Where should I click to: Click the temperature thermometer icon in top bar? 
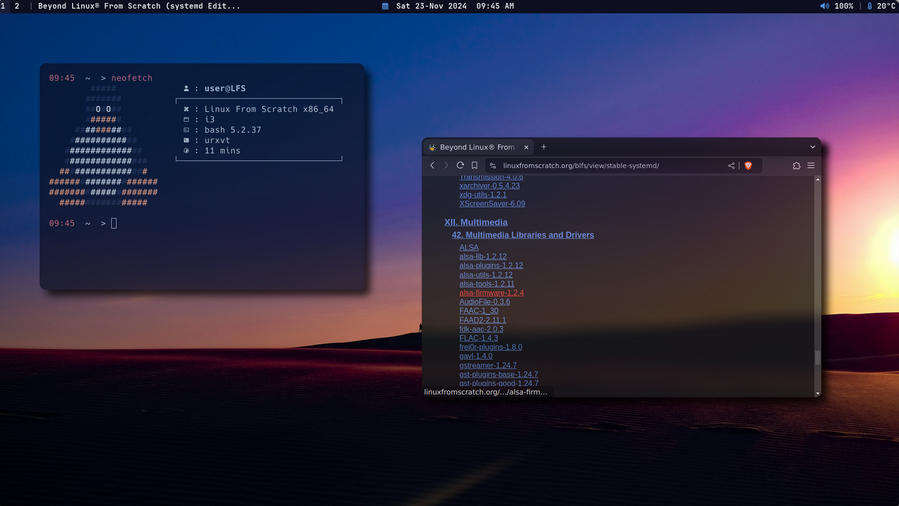(869, 6)
